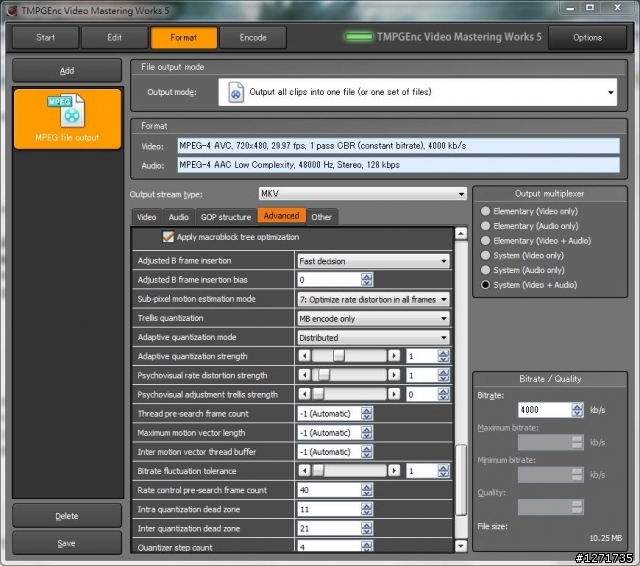Screen dimensions: 640x566
Task: Click the Audio format description field
Action: (x=398, y=165)
